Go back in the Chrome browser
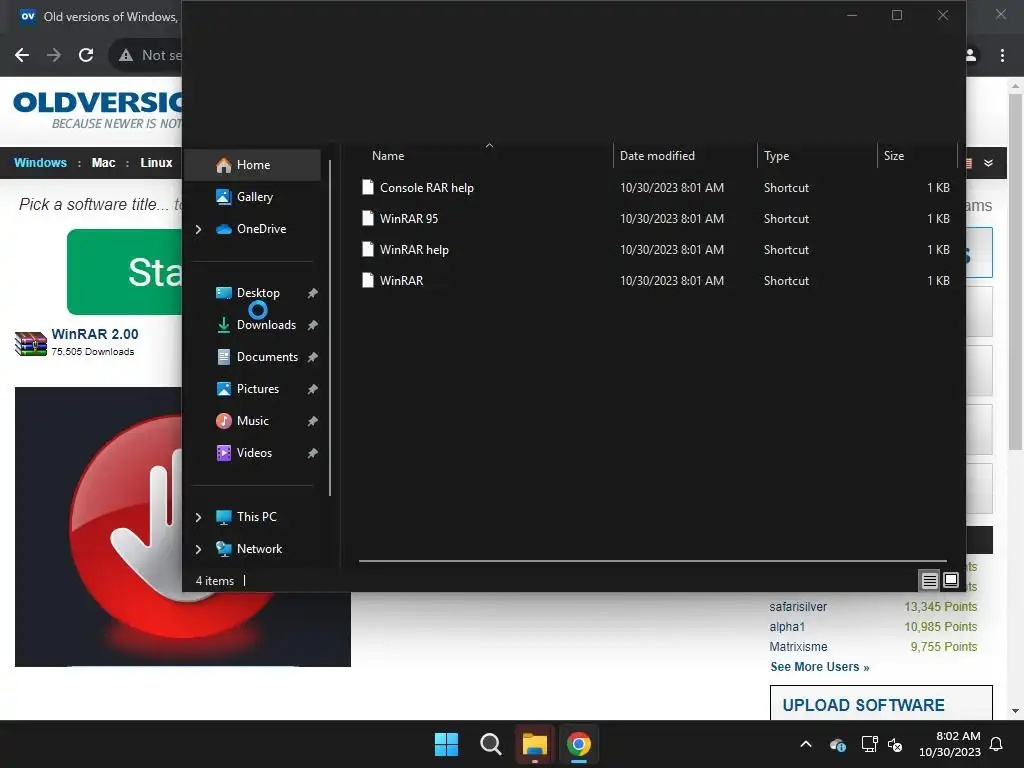 point(22,56)
